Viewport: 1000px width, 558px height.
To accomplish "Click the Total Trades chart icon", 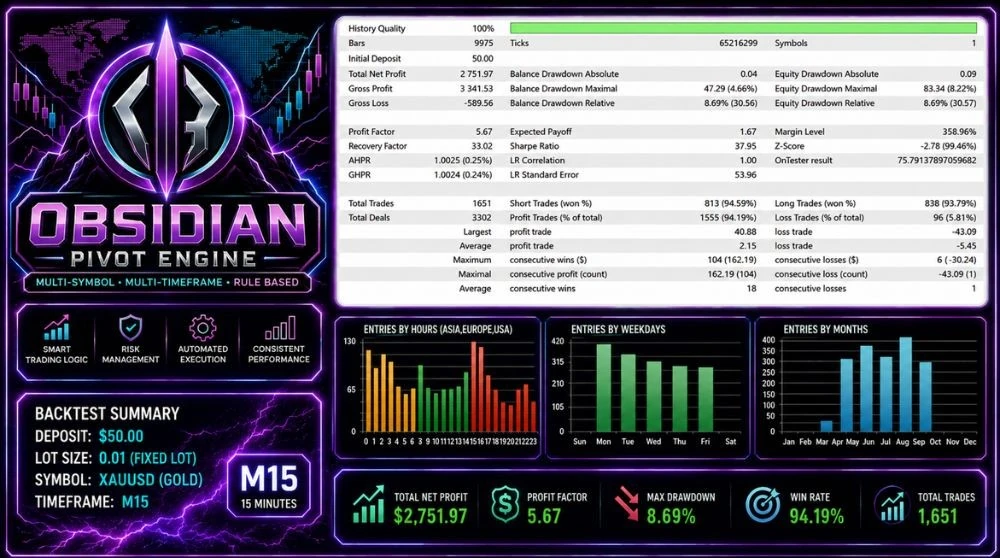I will [891, 504].
